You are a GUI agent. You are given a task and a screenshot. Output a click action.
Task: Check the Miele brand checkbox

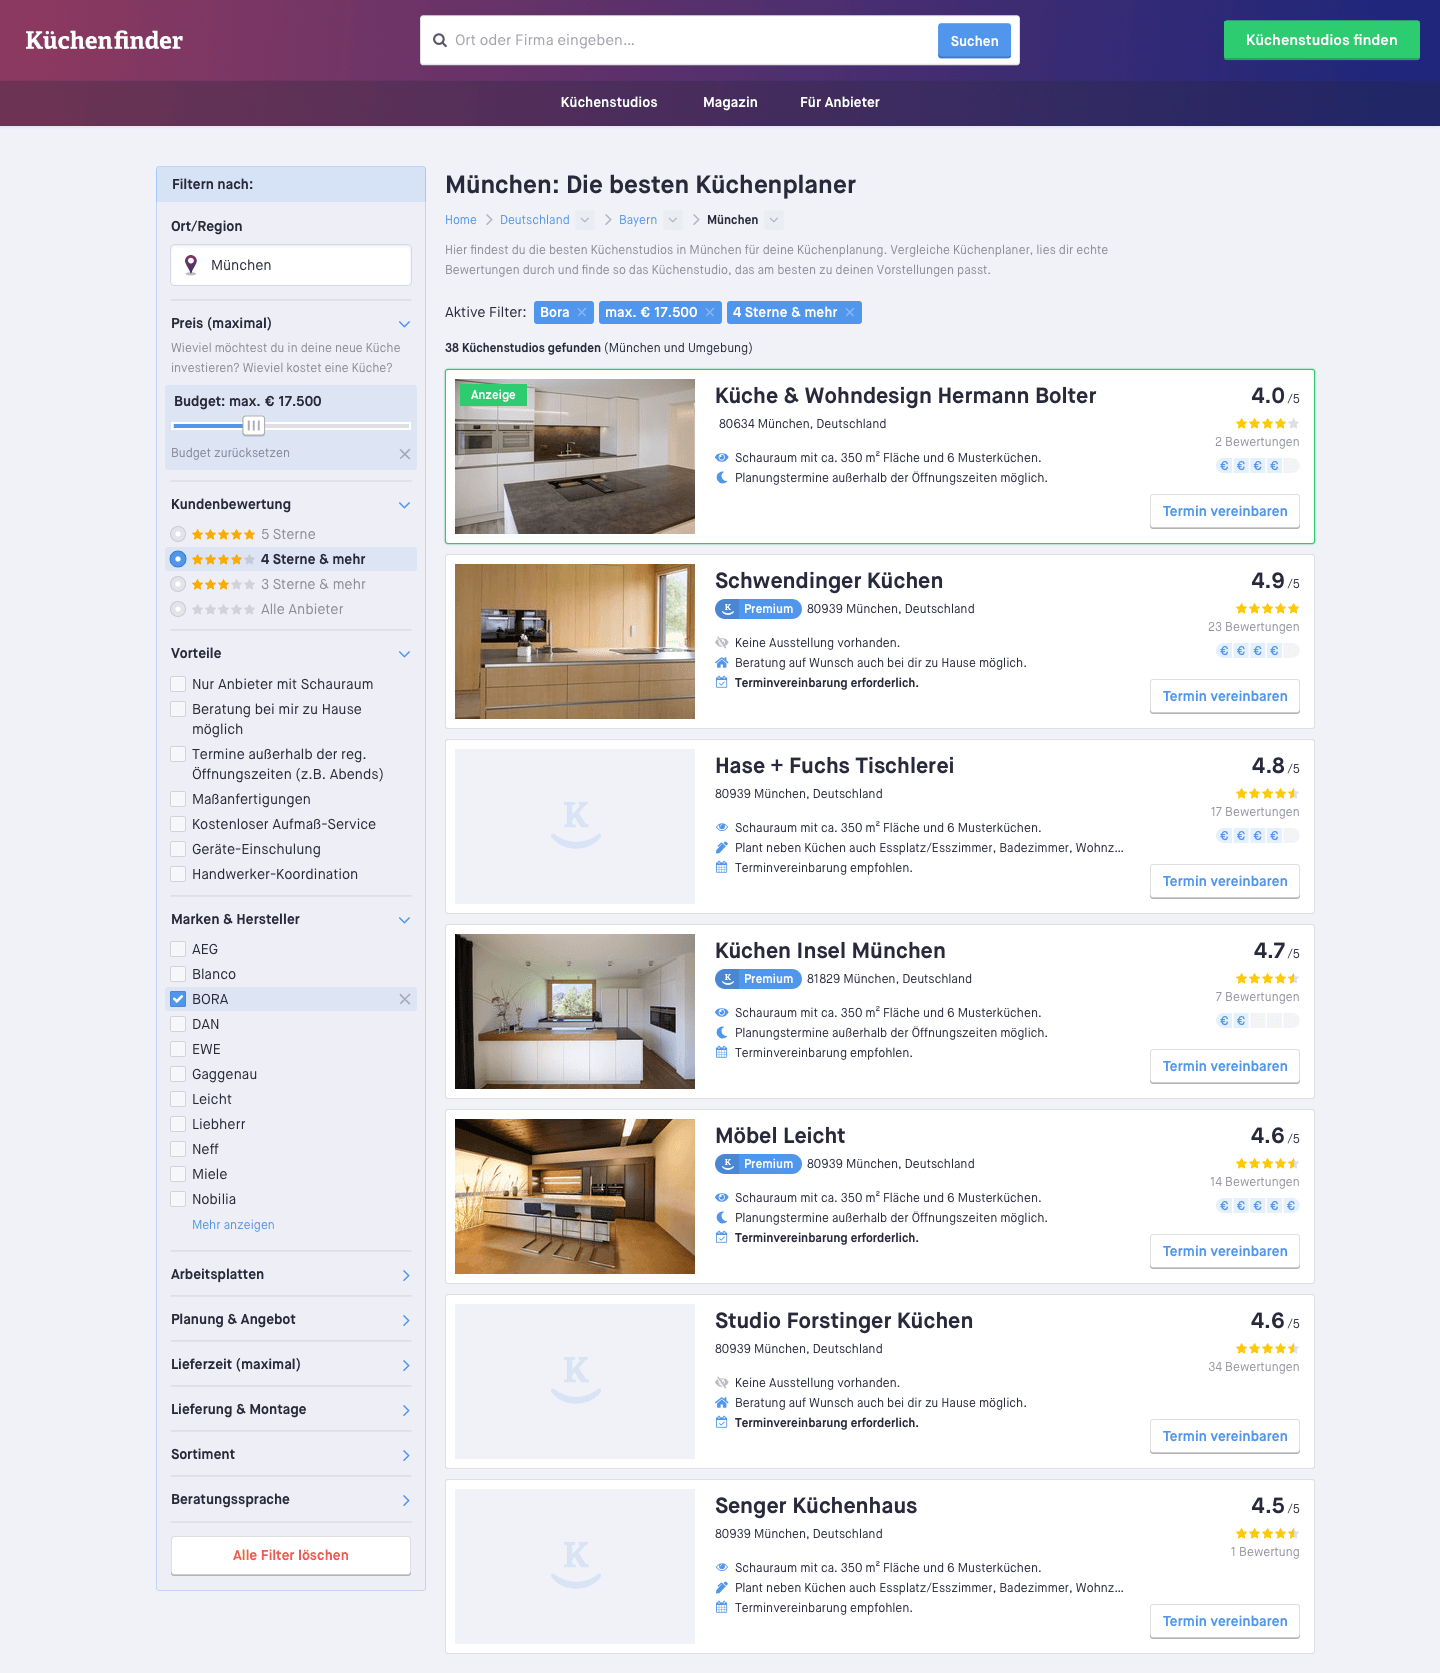[x=178, y=1174]
